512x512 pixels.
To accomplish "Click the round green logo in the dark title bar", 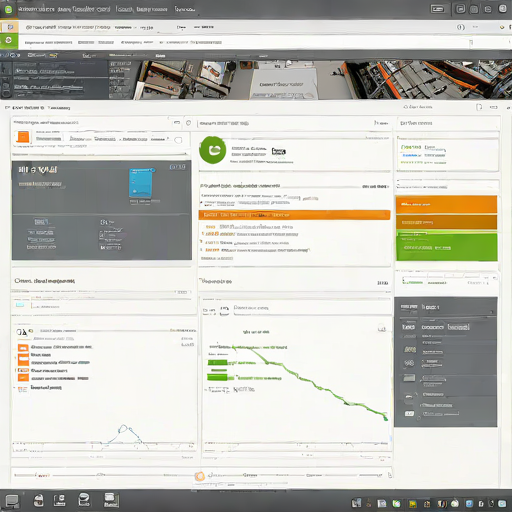I will tap(8, 9).
